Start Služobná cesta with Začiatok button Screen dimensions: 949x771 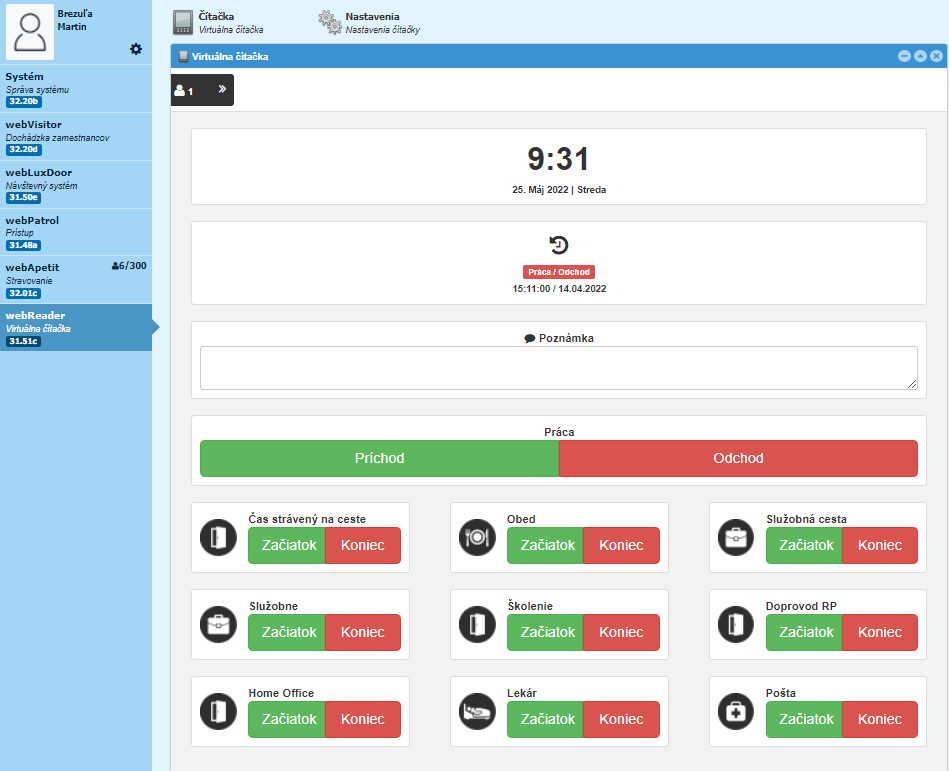click(x=804, y=545)
